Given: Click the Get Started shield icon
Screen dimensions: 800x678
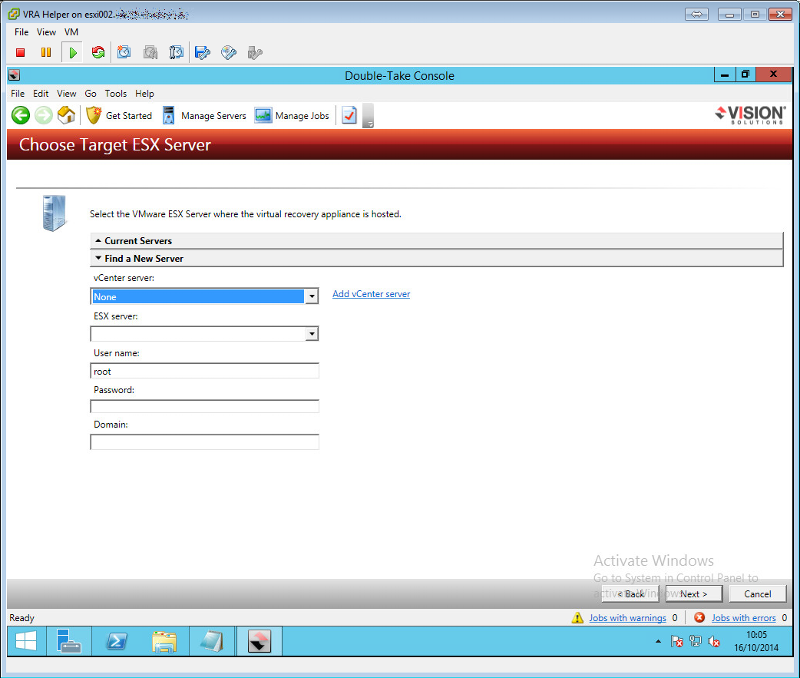Looking at the screenshot, I should 94,115.
